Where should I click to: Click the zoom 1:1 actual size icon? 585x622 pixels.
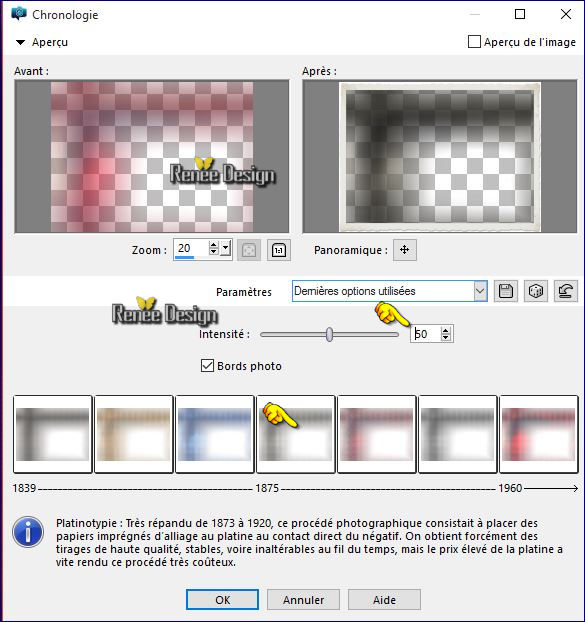279,250
